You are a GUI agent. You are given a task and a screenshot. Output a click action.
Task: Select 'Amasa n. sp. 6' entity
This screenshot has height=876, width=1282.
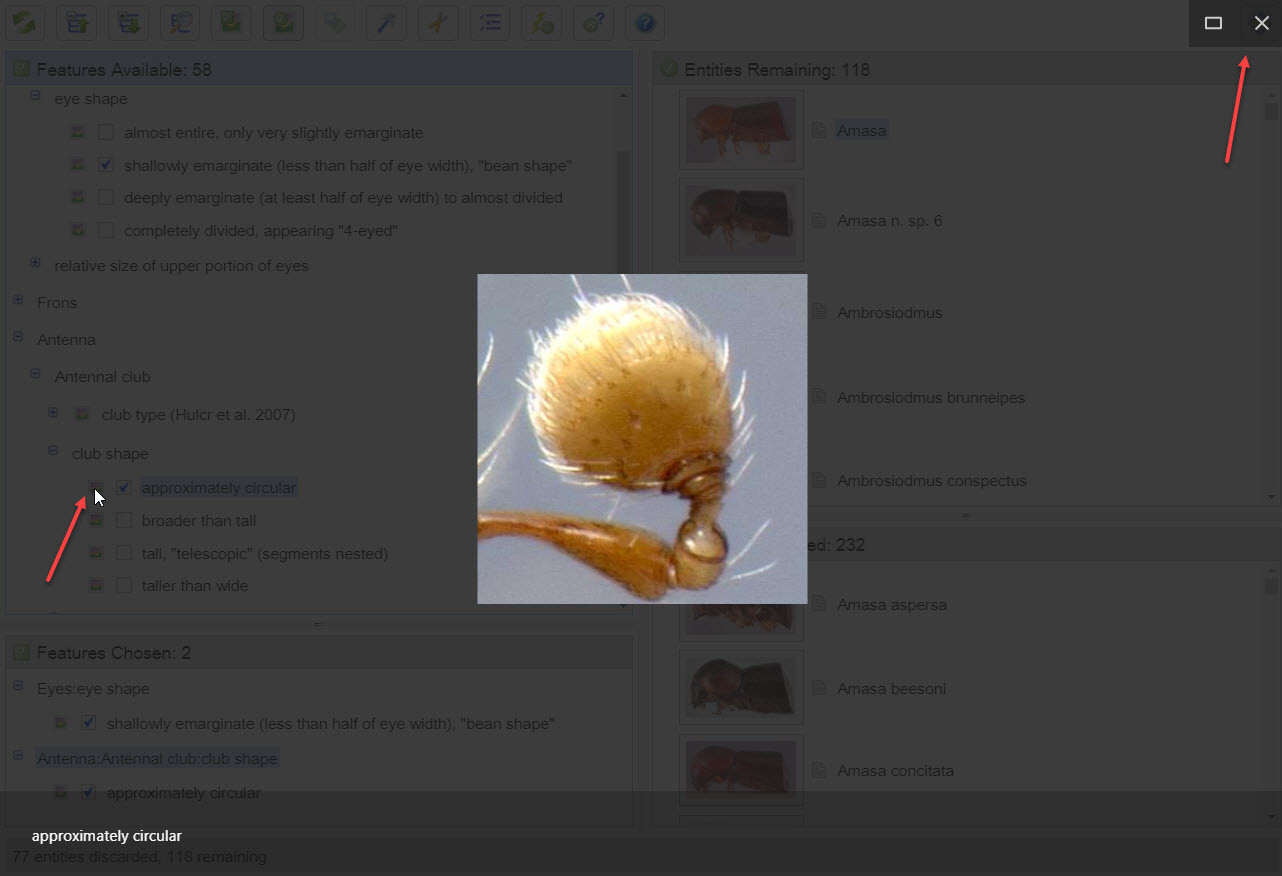click(889, 220)
